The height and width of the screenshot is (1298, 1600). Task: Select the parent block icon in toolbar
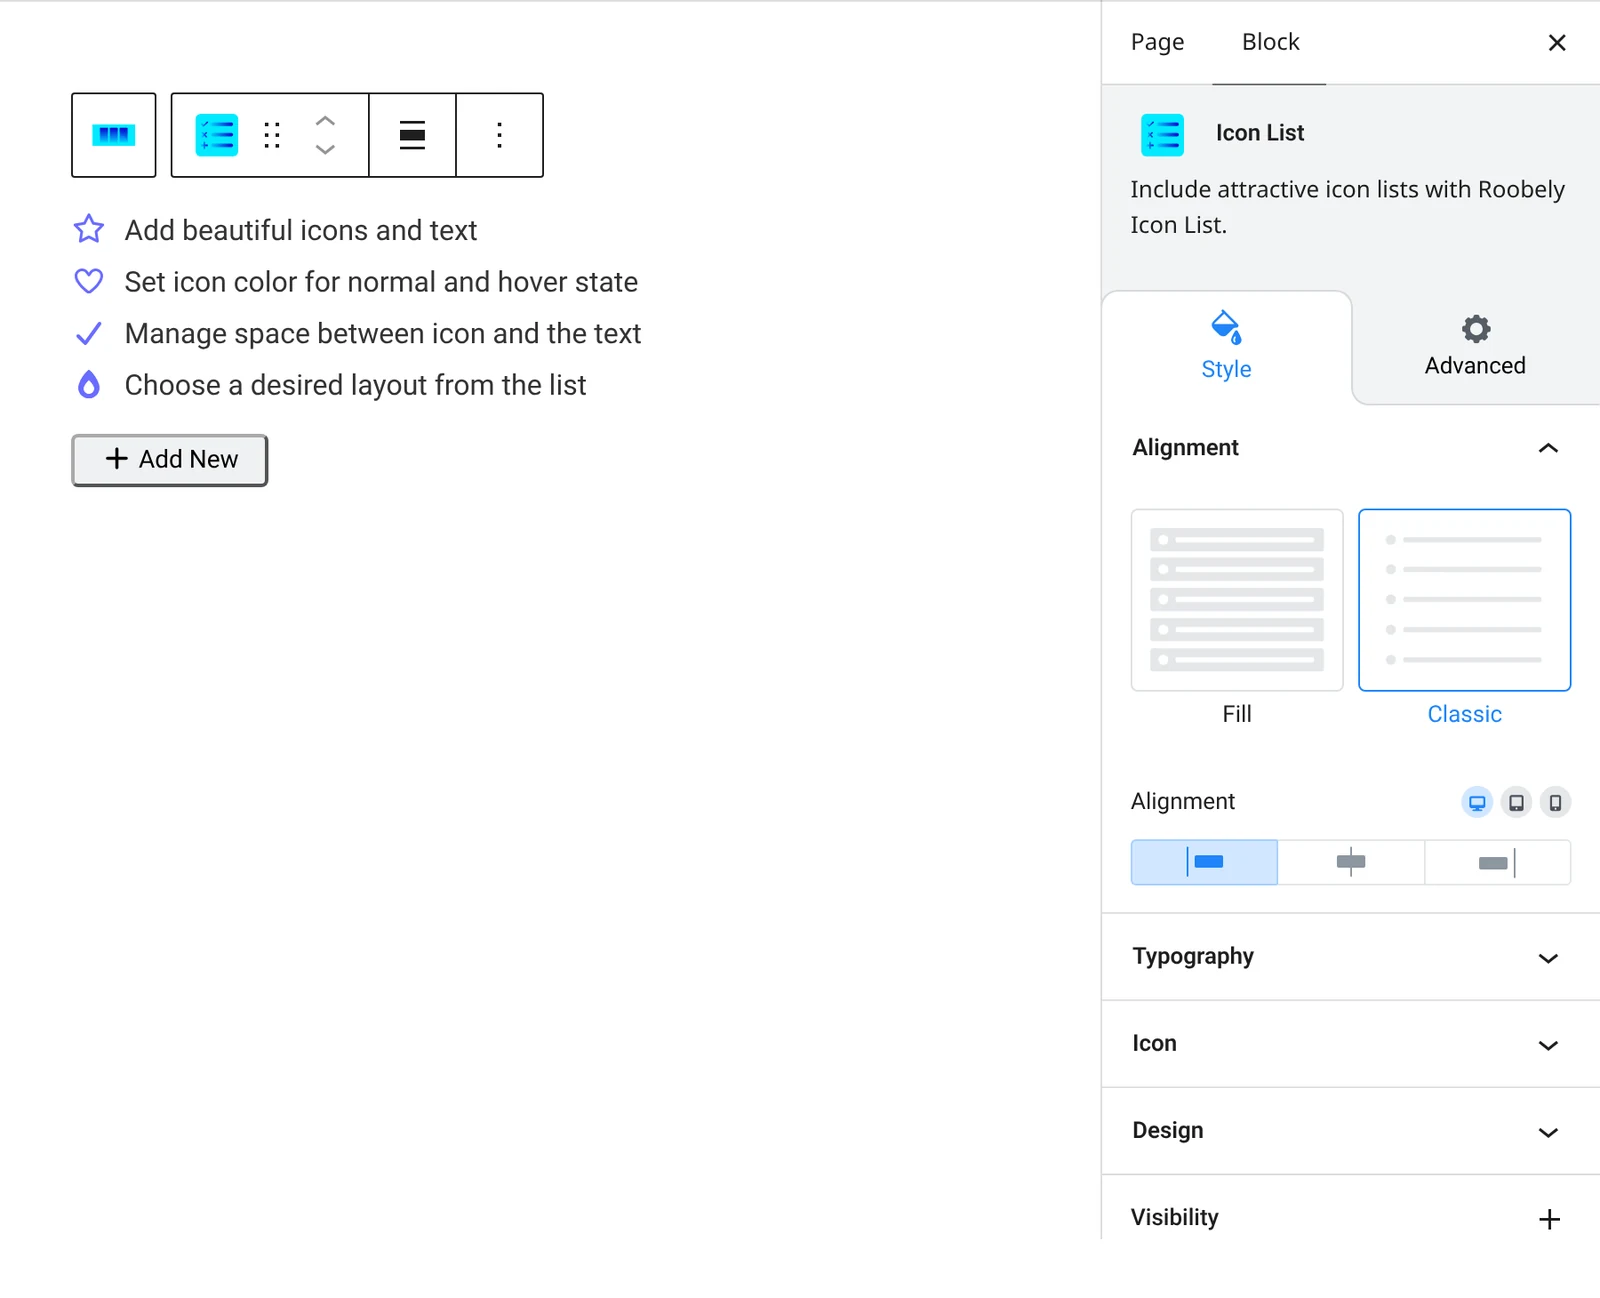[x=113, y=135]
